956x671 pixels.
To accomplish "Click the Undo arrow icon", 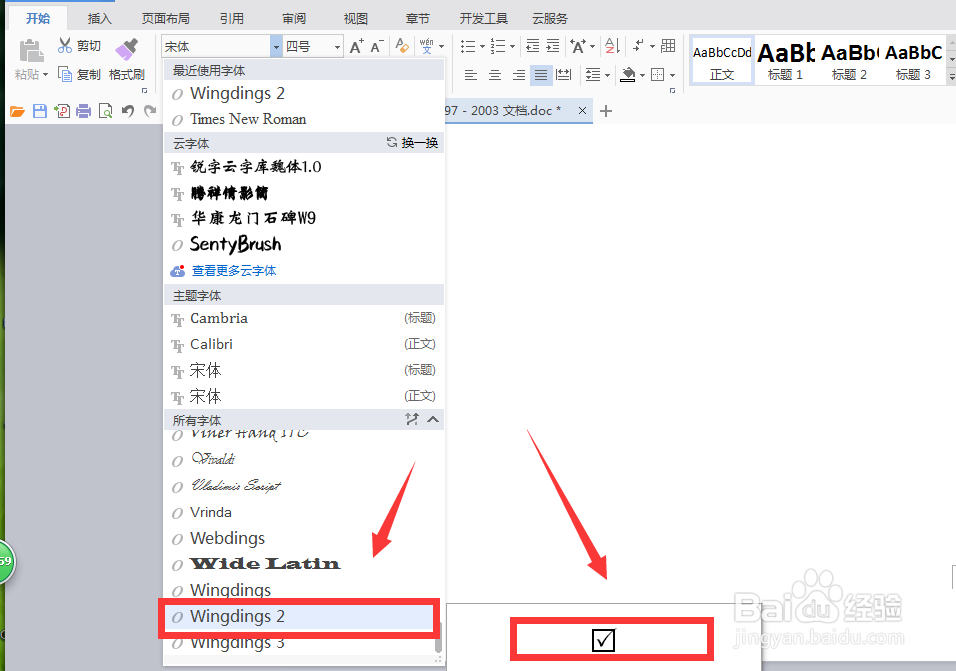I will [127, 110].
